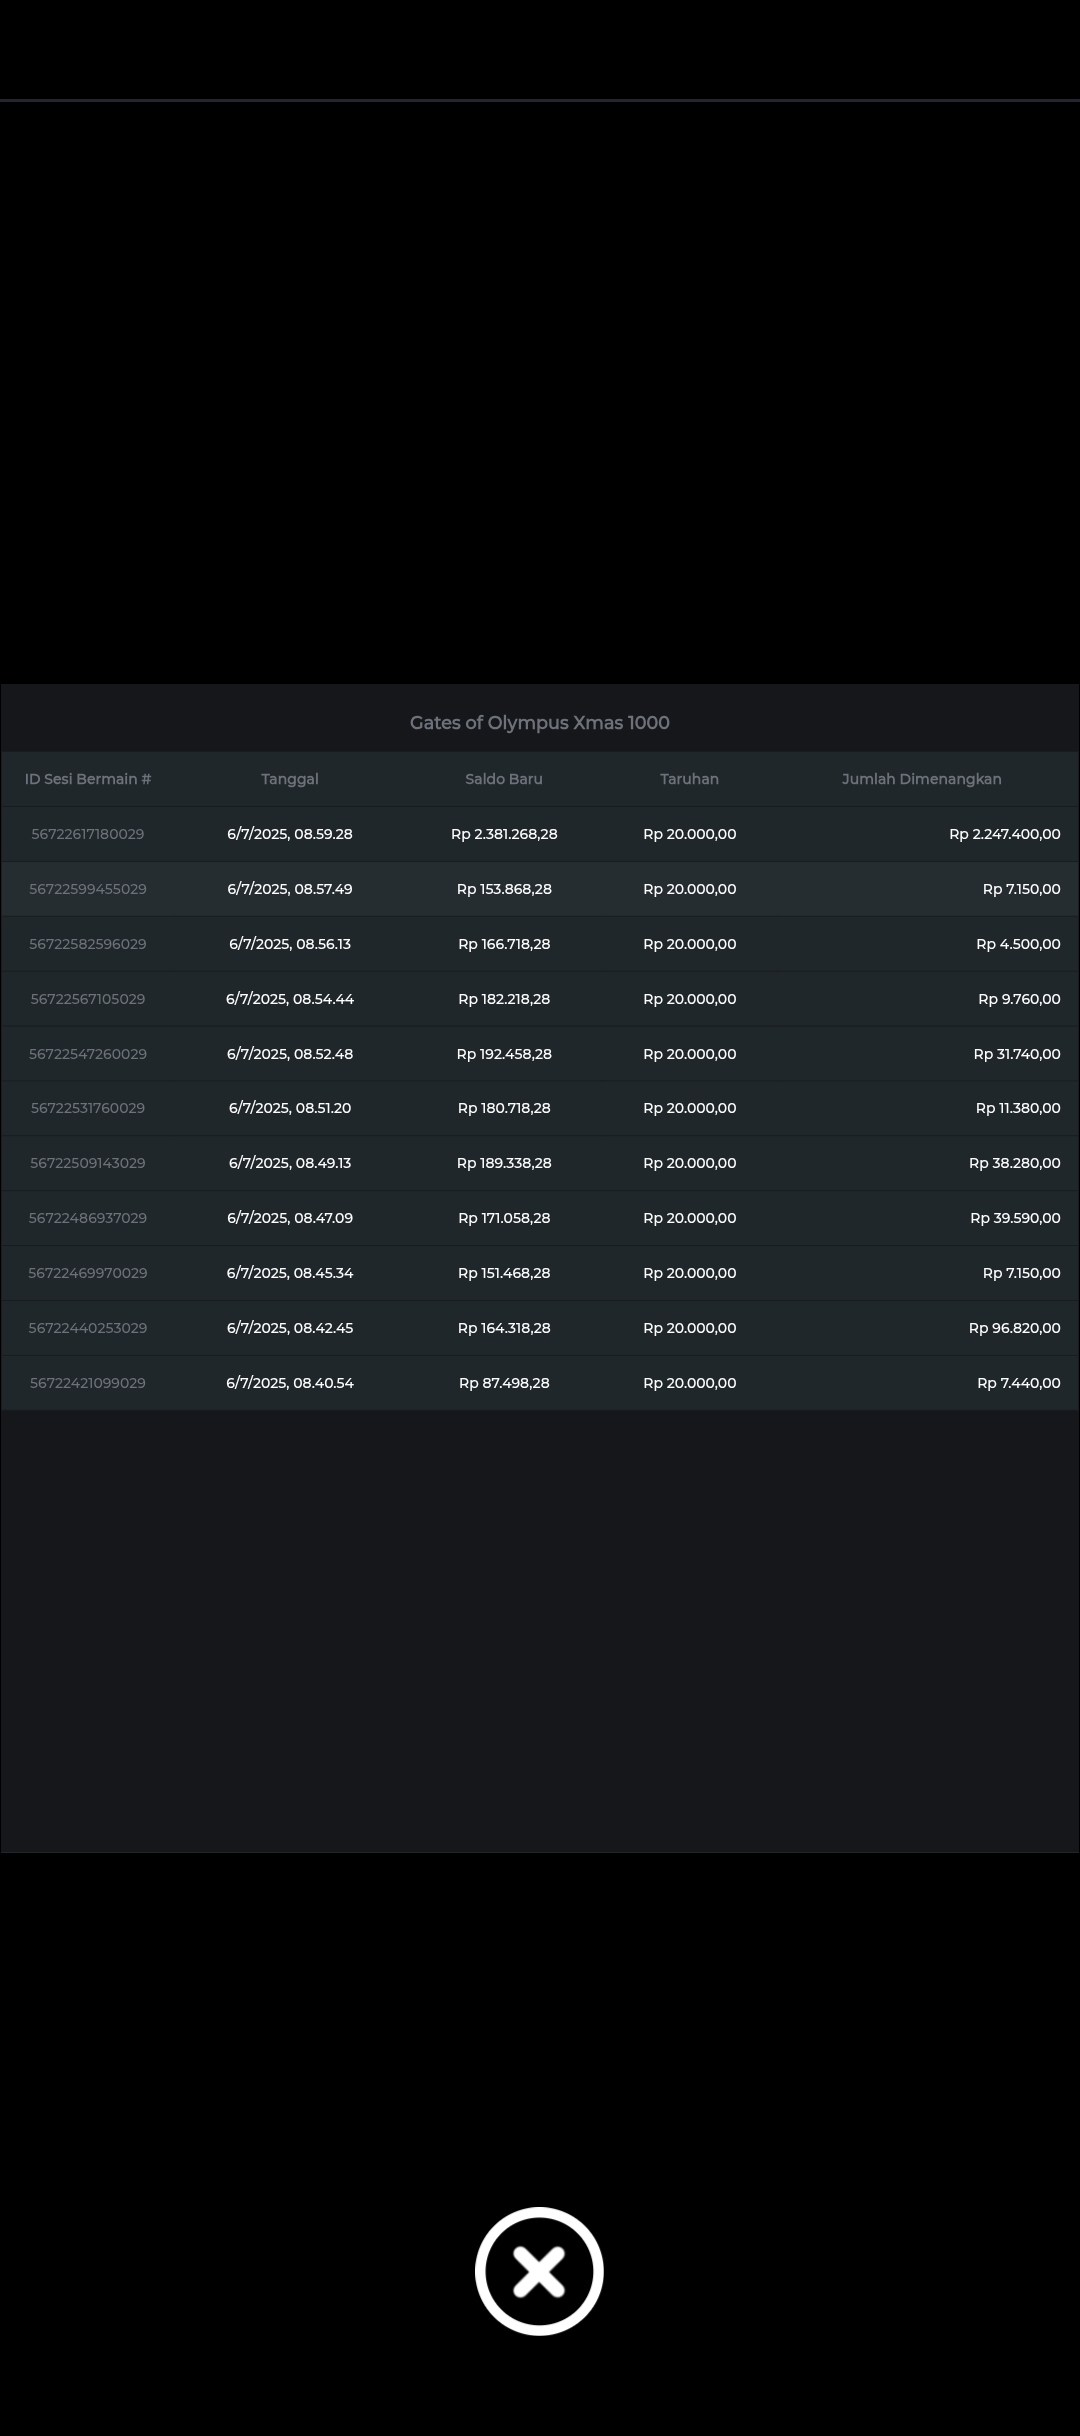
Task: Click win amount 'Rp 7.440,00'
Action: click(1019, 1383)
